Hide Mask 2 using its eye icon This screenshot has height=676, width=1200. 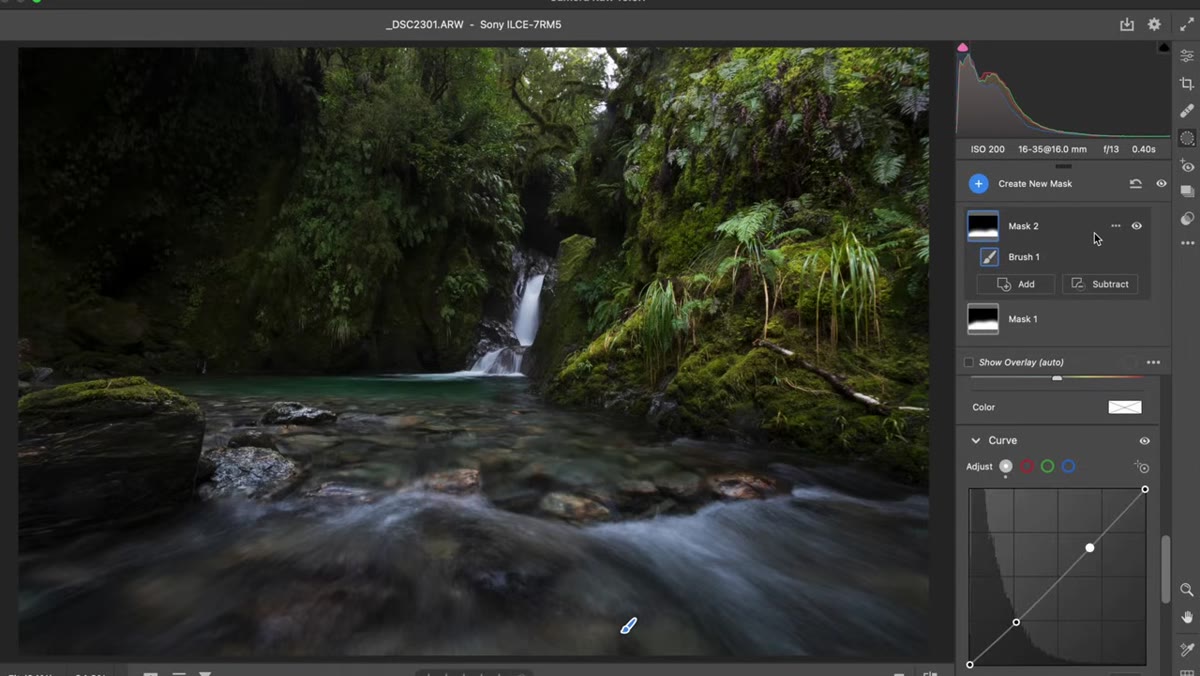[1137, 226]
